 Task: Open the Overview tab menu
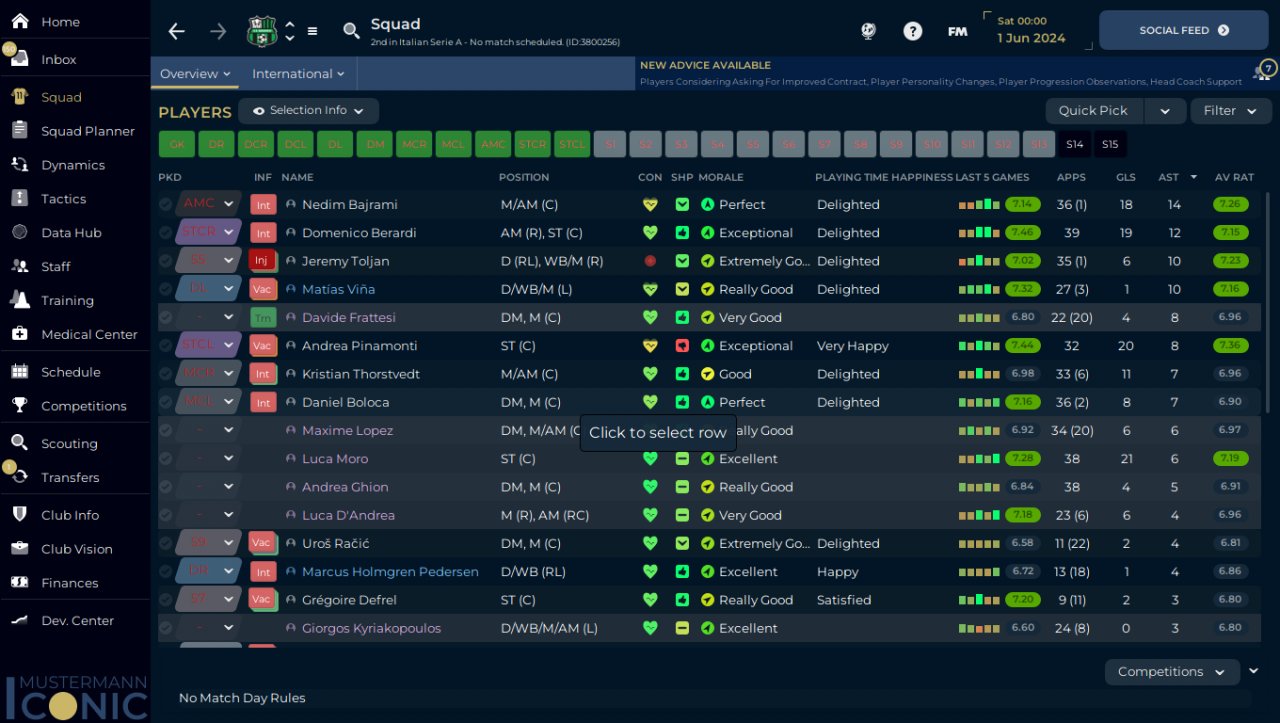coord(195,74)
